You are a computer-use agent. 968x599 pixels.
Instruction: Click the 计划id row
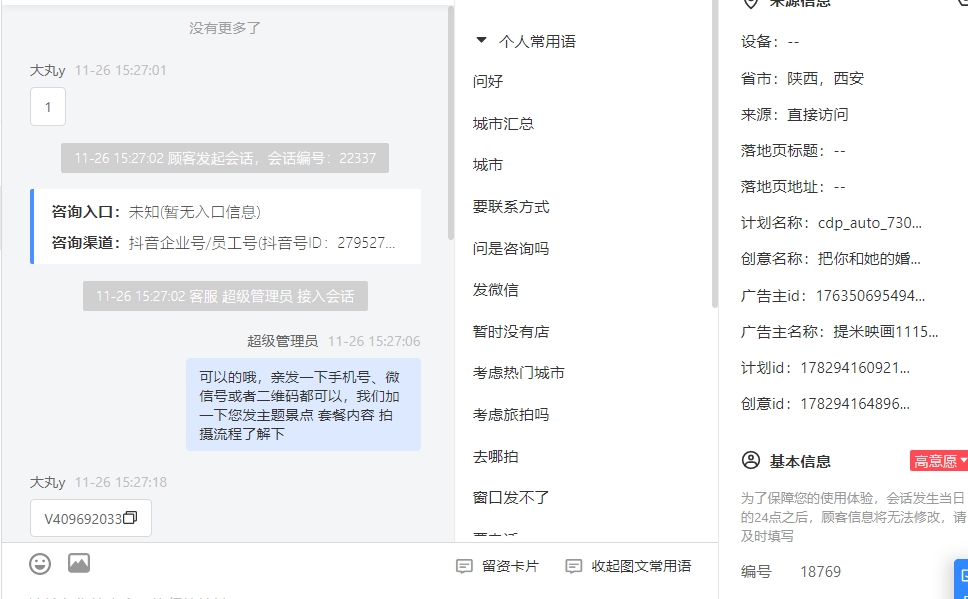(x=825, y=368)
